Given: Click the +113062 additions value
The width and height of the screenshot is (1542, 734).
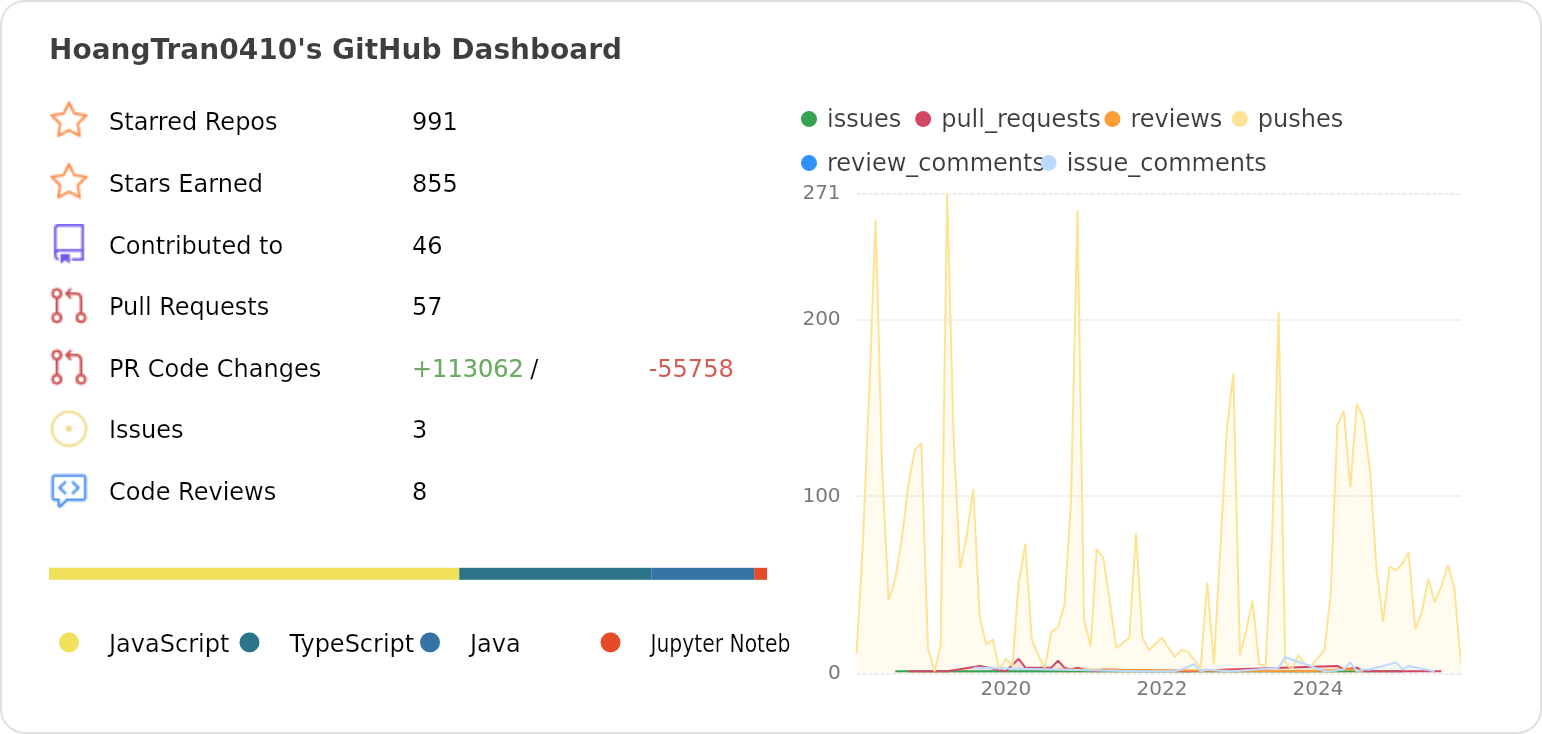Looking at the screenshot, I should click(x=464, y=368).
